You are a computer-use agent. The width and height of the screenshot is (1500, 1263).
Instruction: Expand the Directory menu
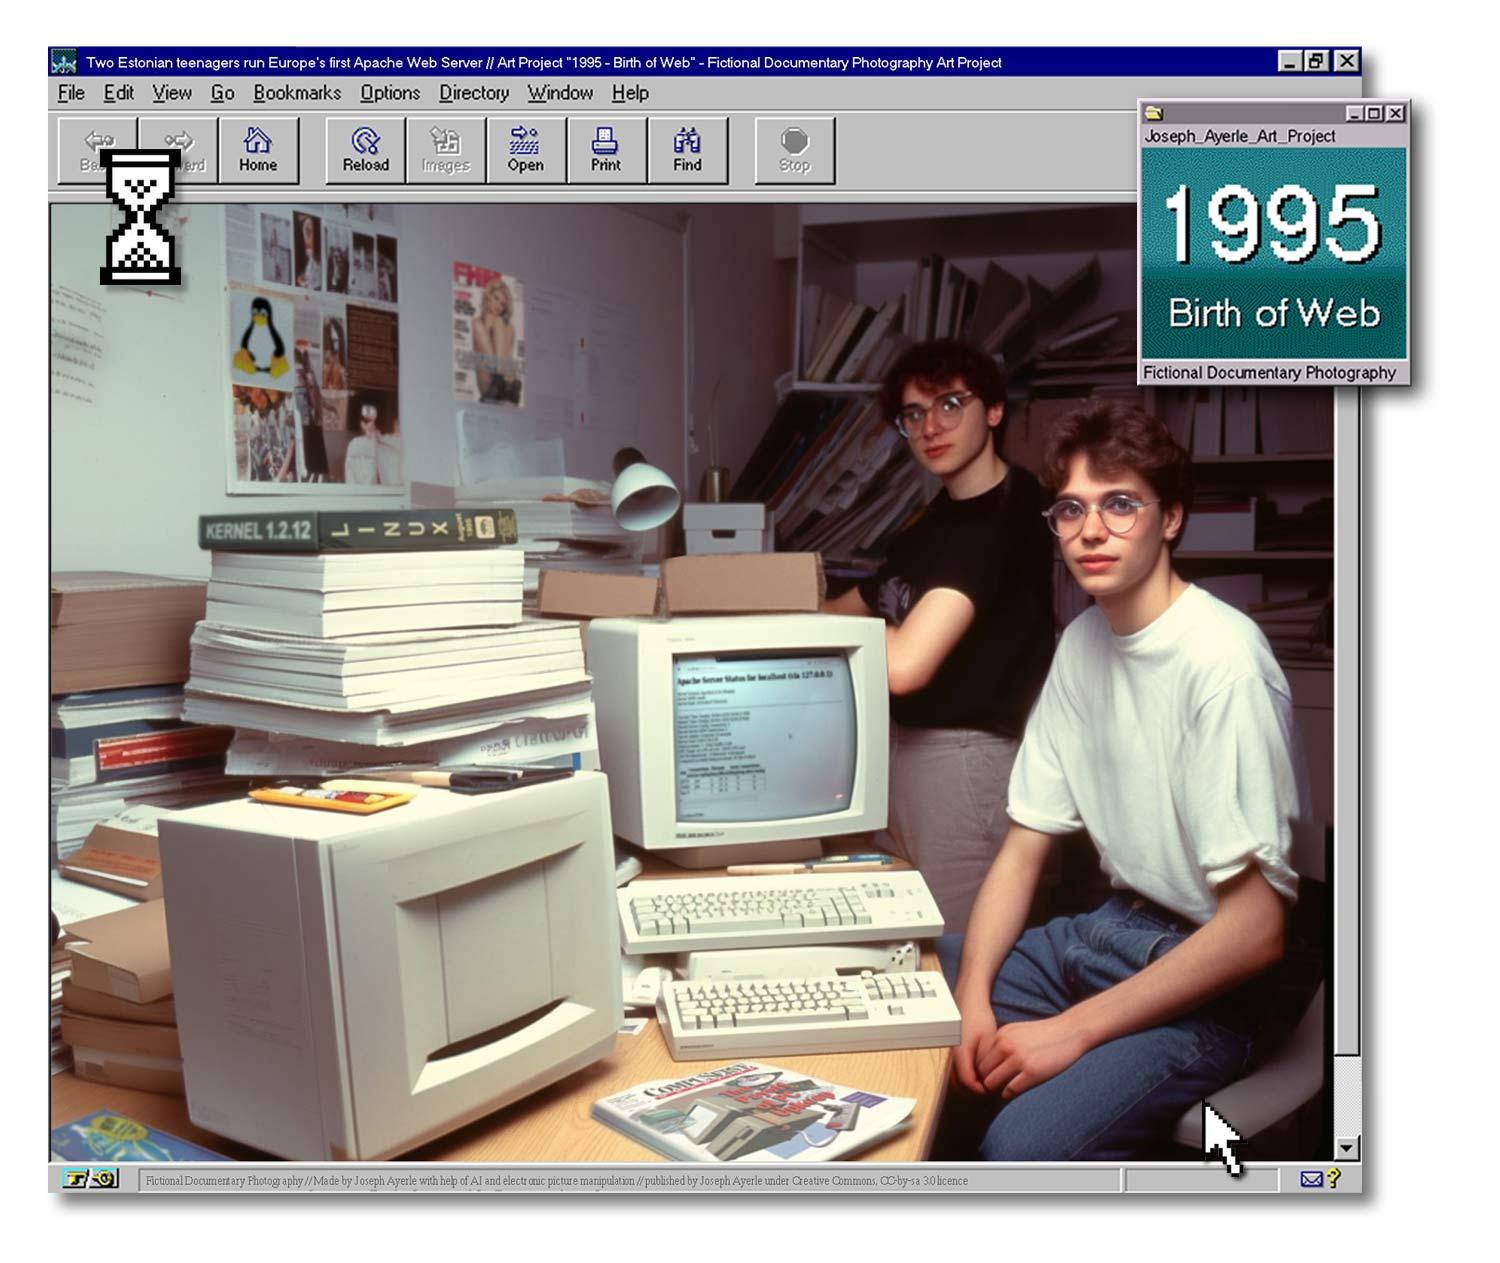[474, 93]
